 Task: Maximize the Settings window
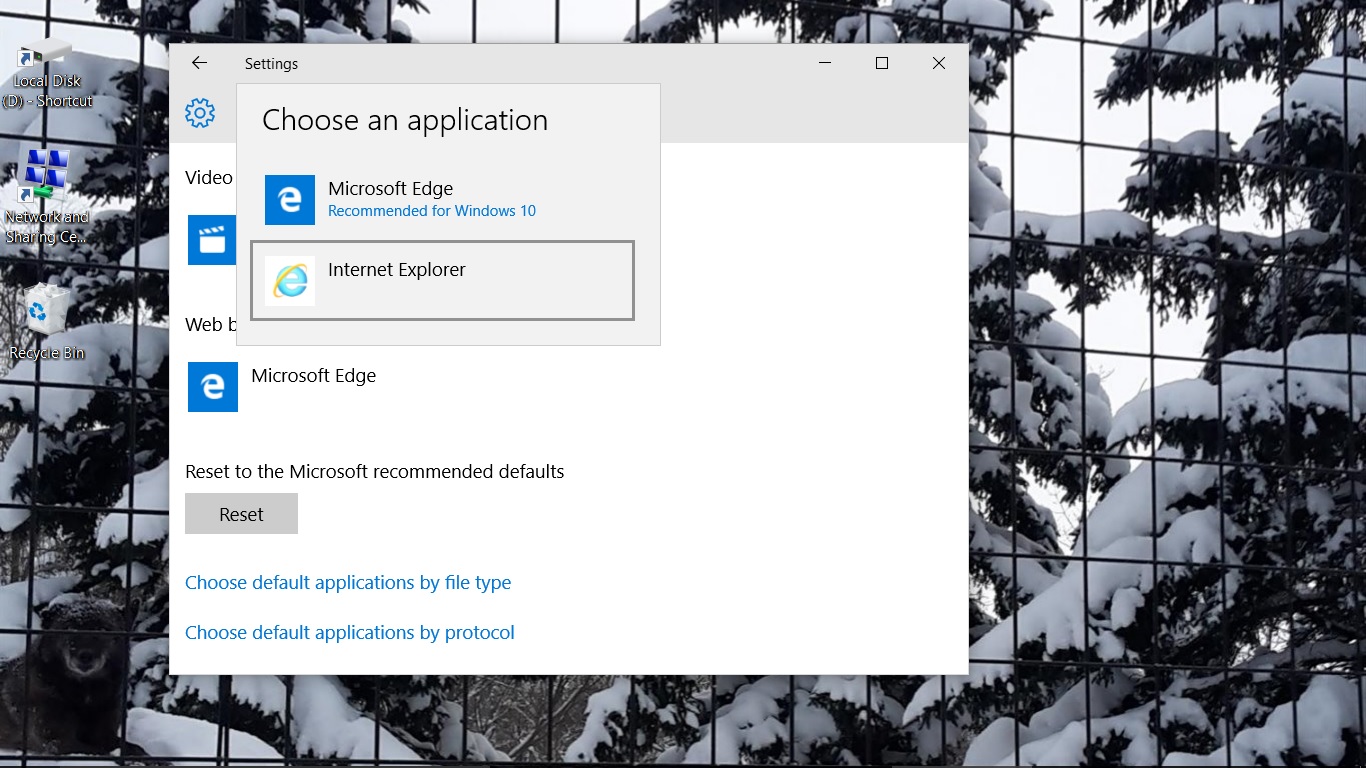[x=882, y=63]
